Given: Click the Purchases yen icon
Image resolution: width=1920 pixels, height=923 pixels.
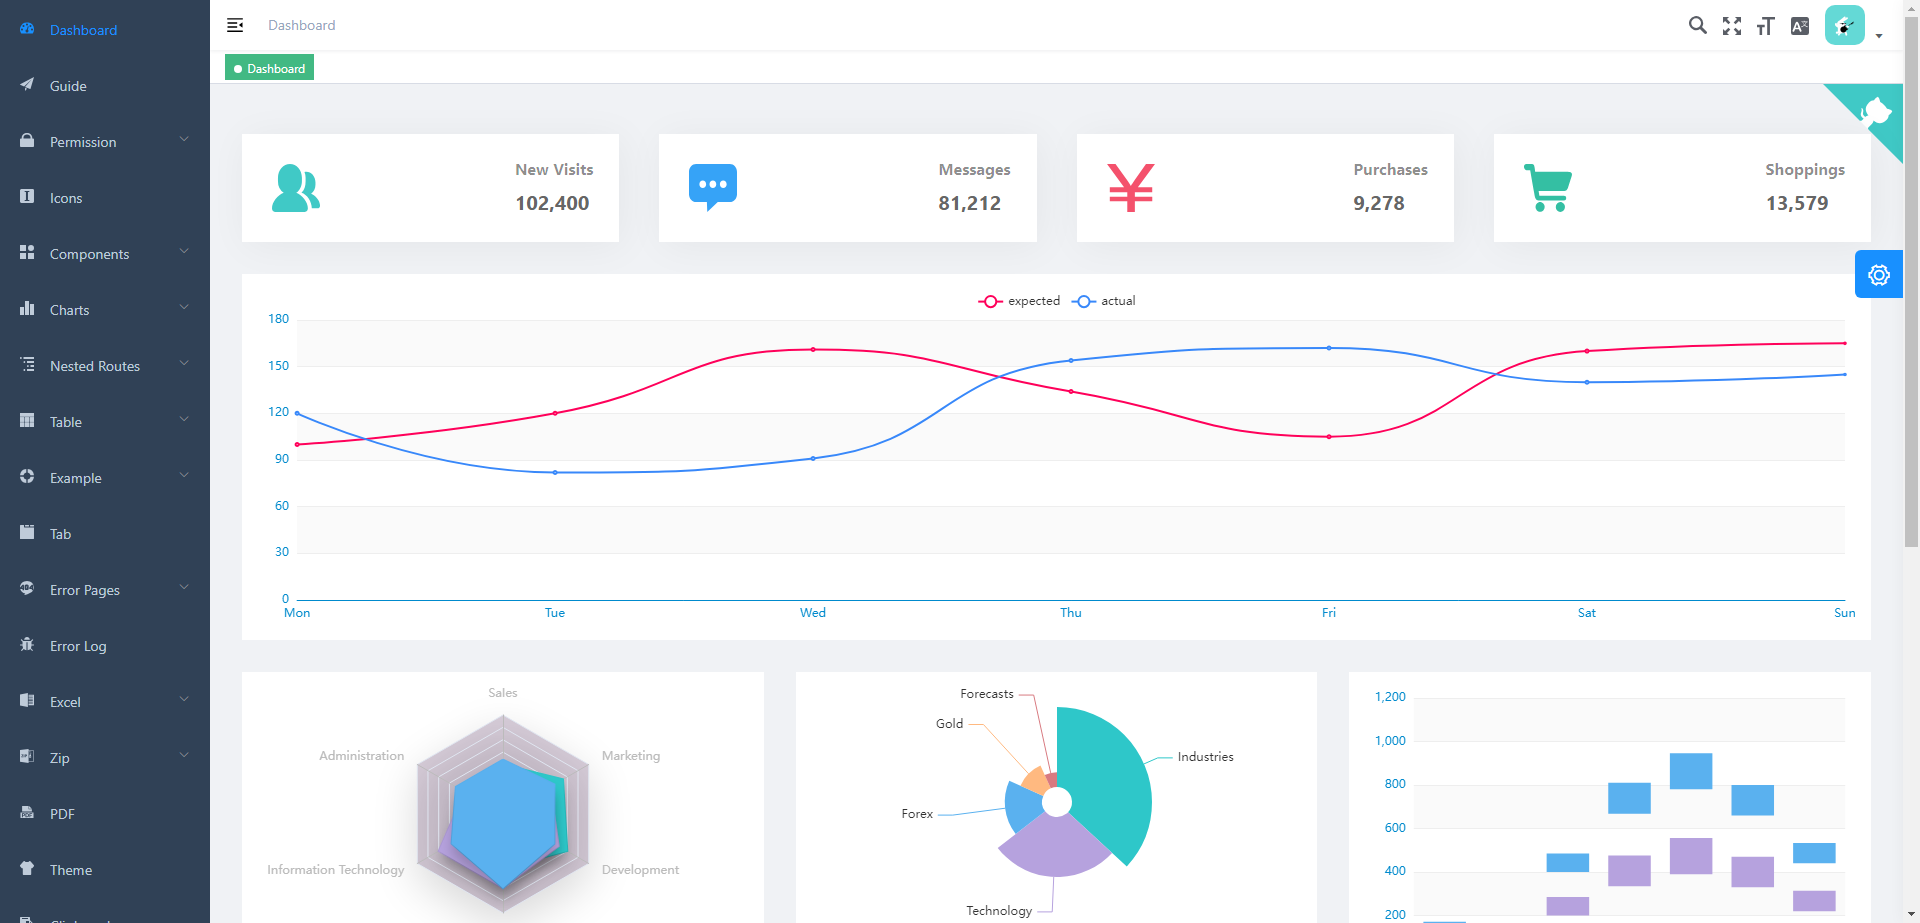Looking at the screenshot, I should pos(1131,187).
